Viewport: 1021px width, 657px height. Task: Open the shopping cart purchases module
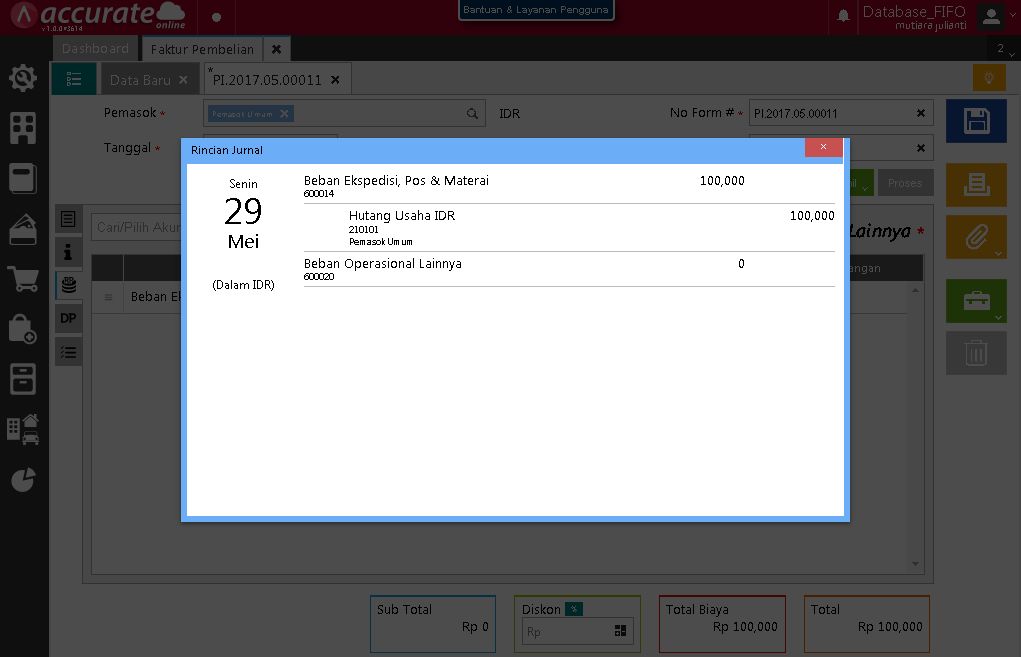(x=22, y=283)
